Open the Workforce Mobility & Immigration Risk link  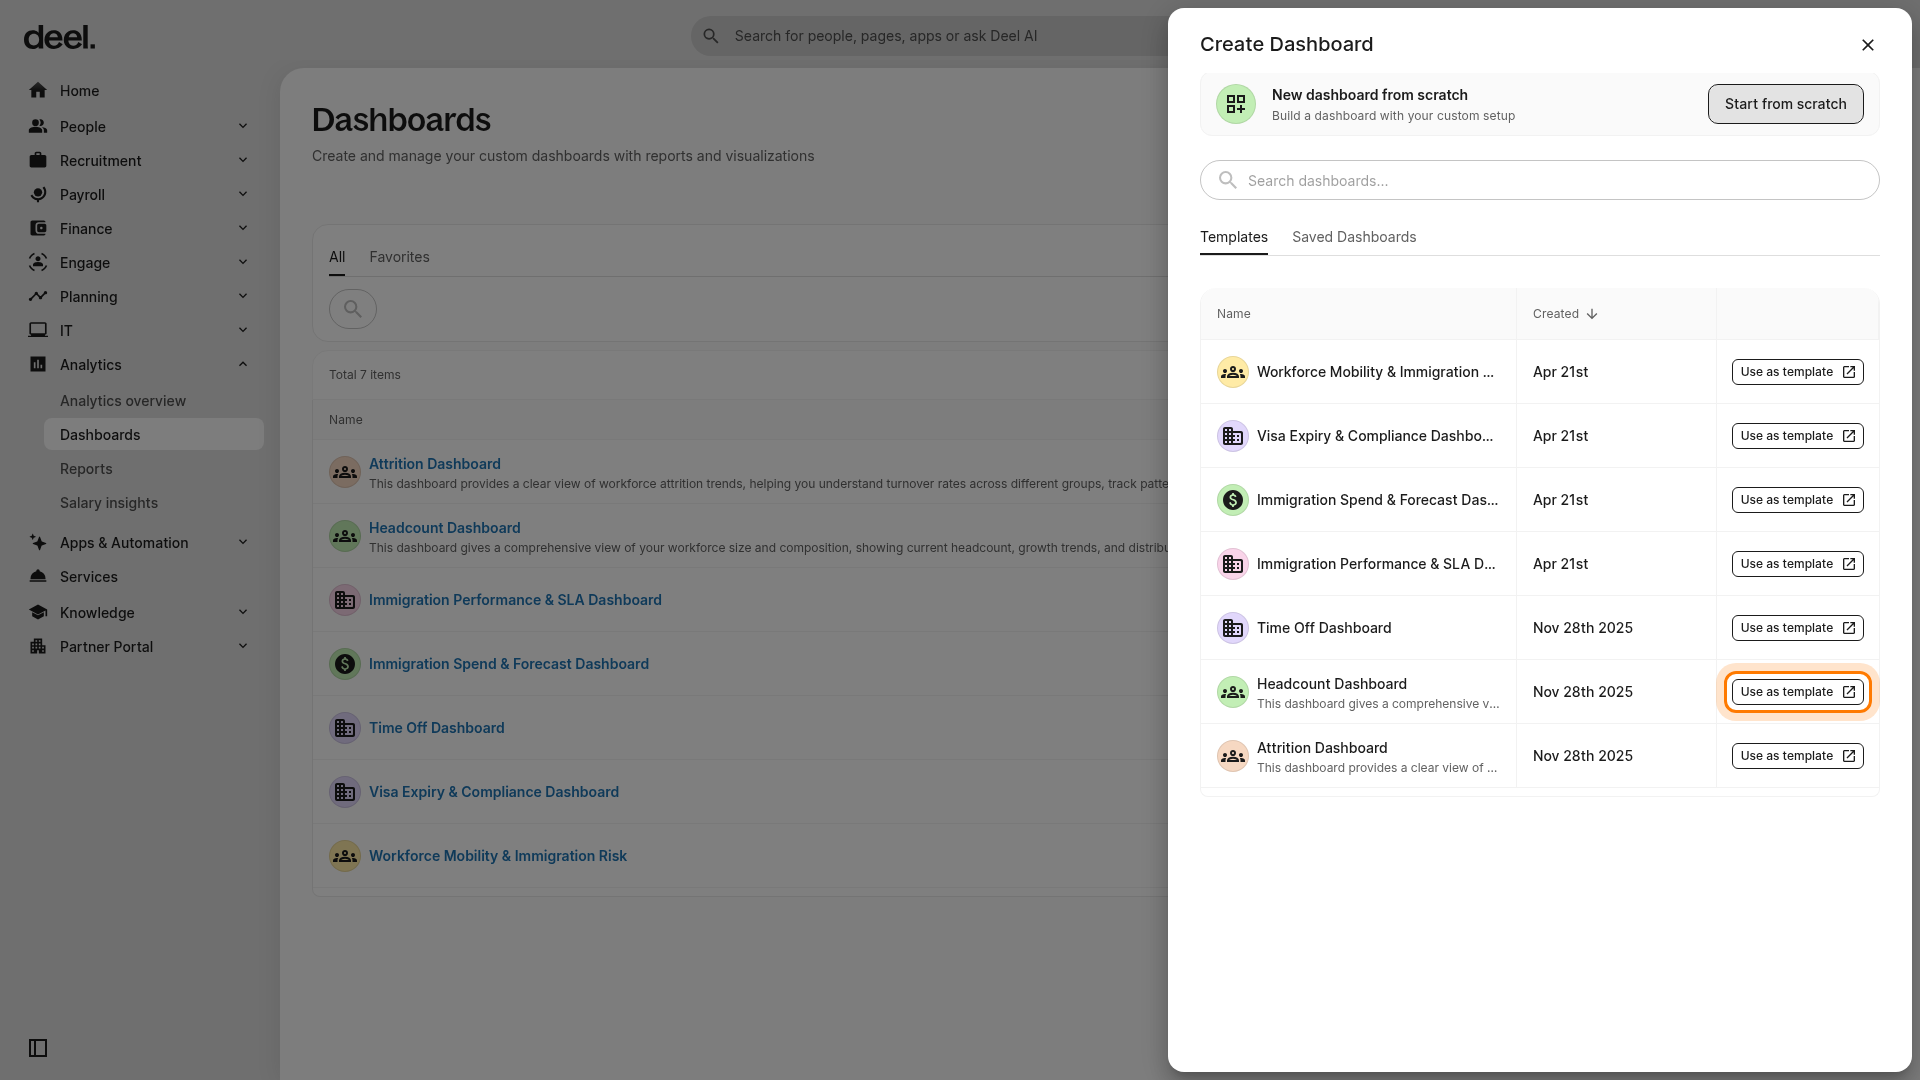coord(498,856)
